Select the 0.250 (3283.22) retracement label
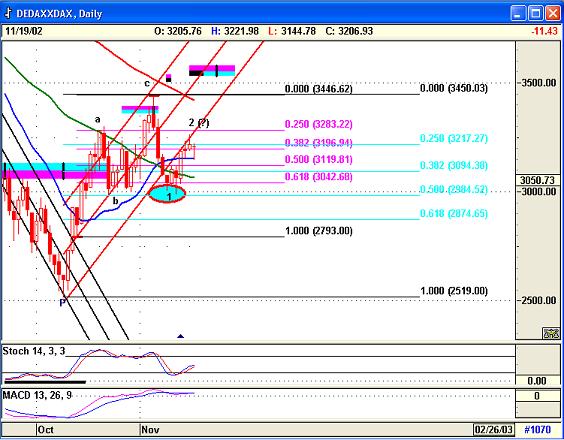The width and height of the screenshot is (564, 440). point(319,124)
